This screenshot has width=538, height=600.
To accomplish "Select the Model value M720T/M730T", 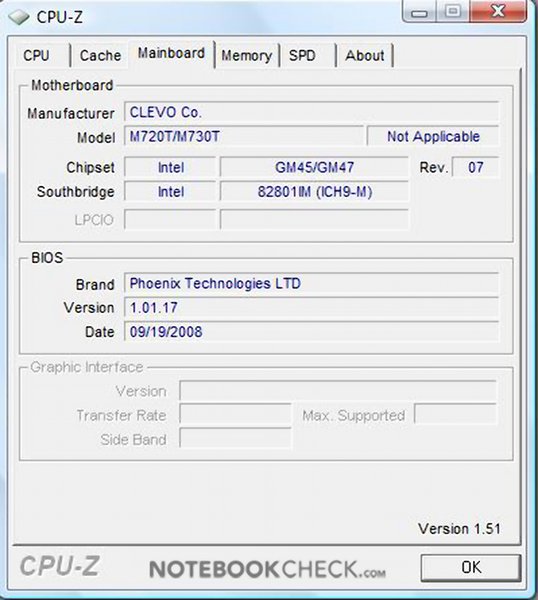I will 244,136.
